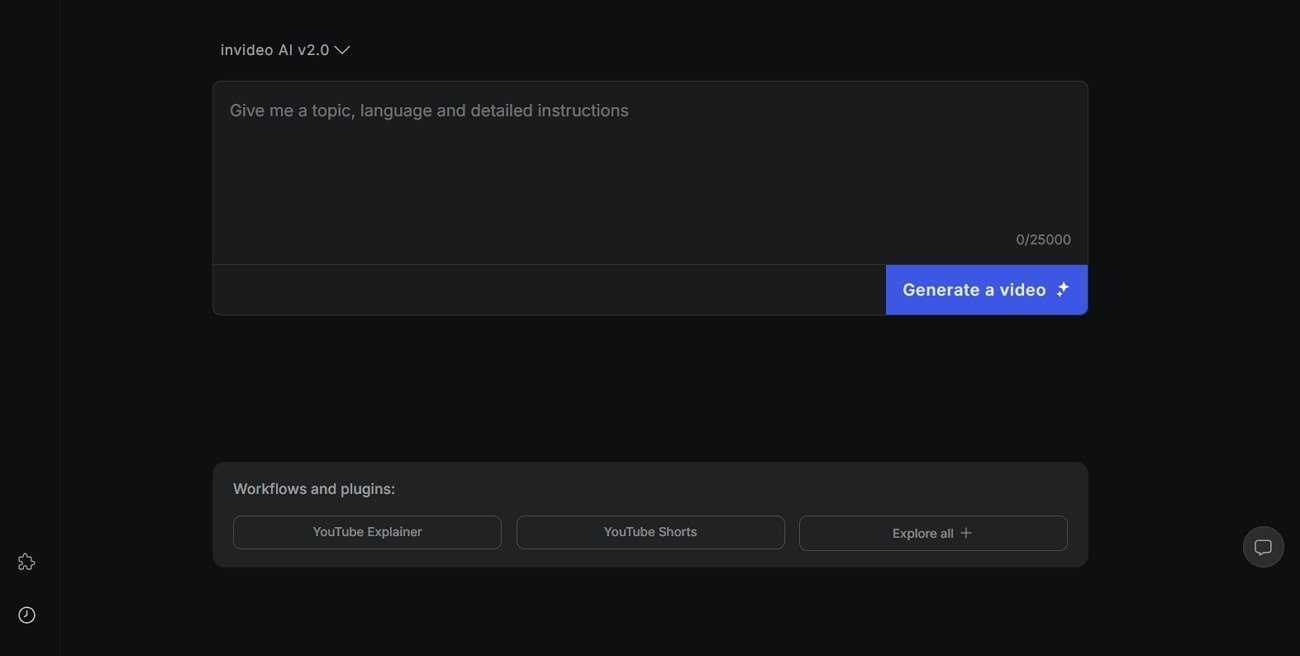Open the plugins puzzle icon in sidebar

(x=27, y=562)
